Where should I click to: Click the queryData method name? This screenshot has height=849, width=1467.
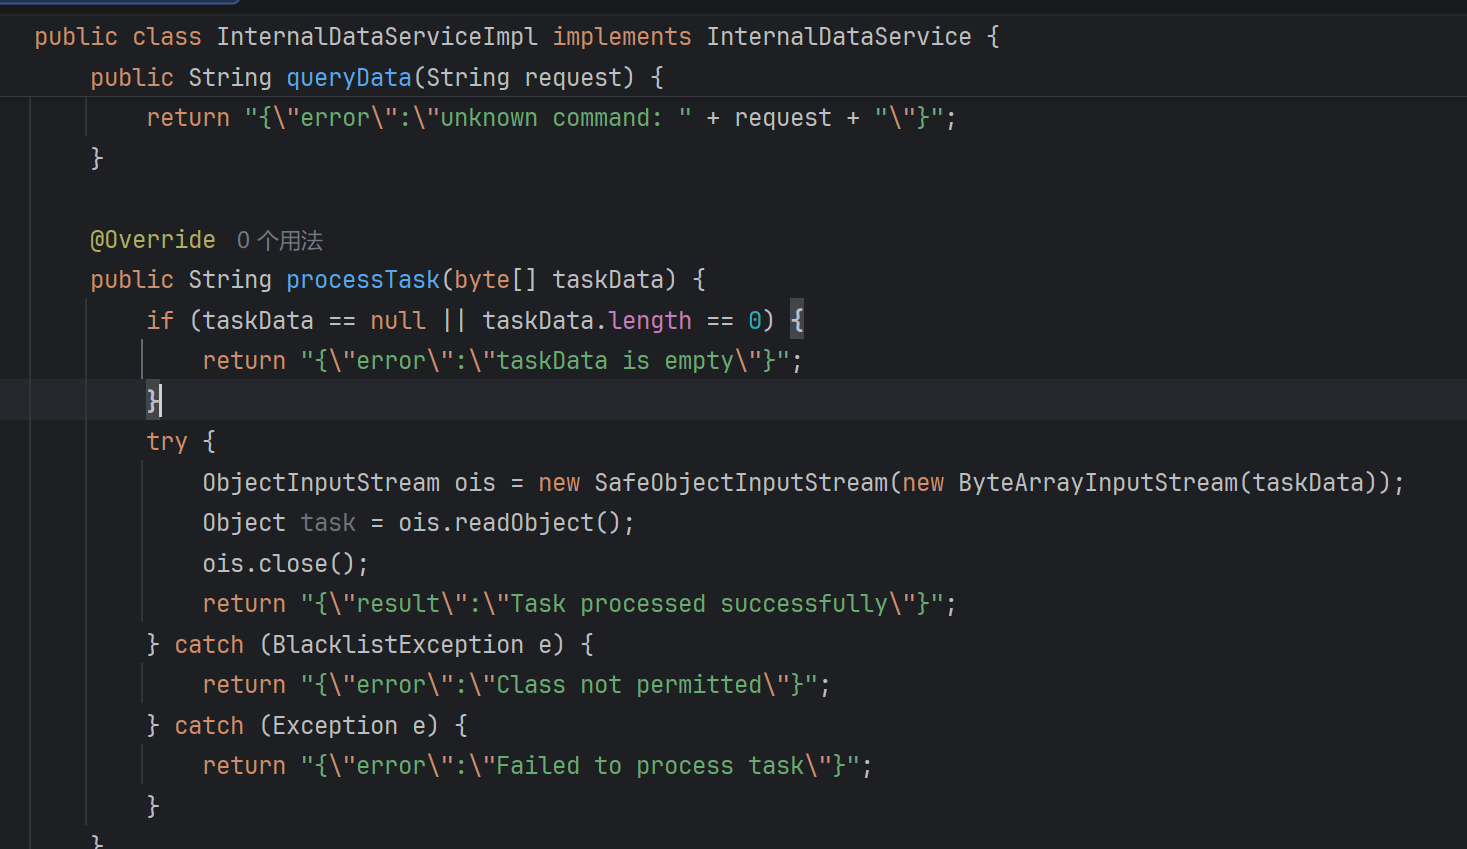(x=349, y=78)
